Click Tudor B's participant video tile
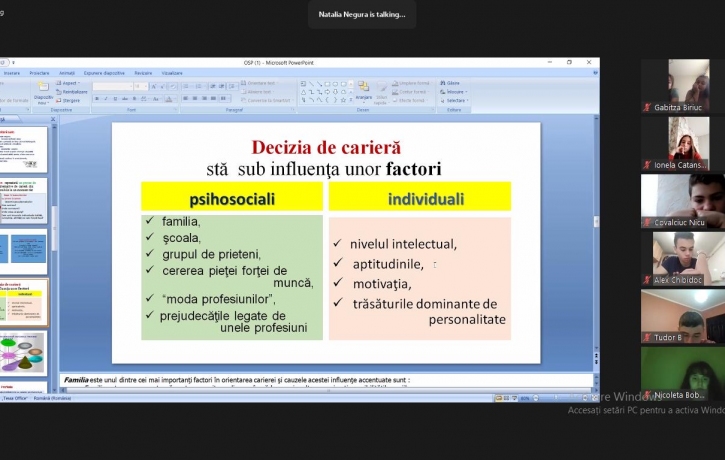This screenshot has width=725, height=460. point(682,316)
